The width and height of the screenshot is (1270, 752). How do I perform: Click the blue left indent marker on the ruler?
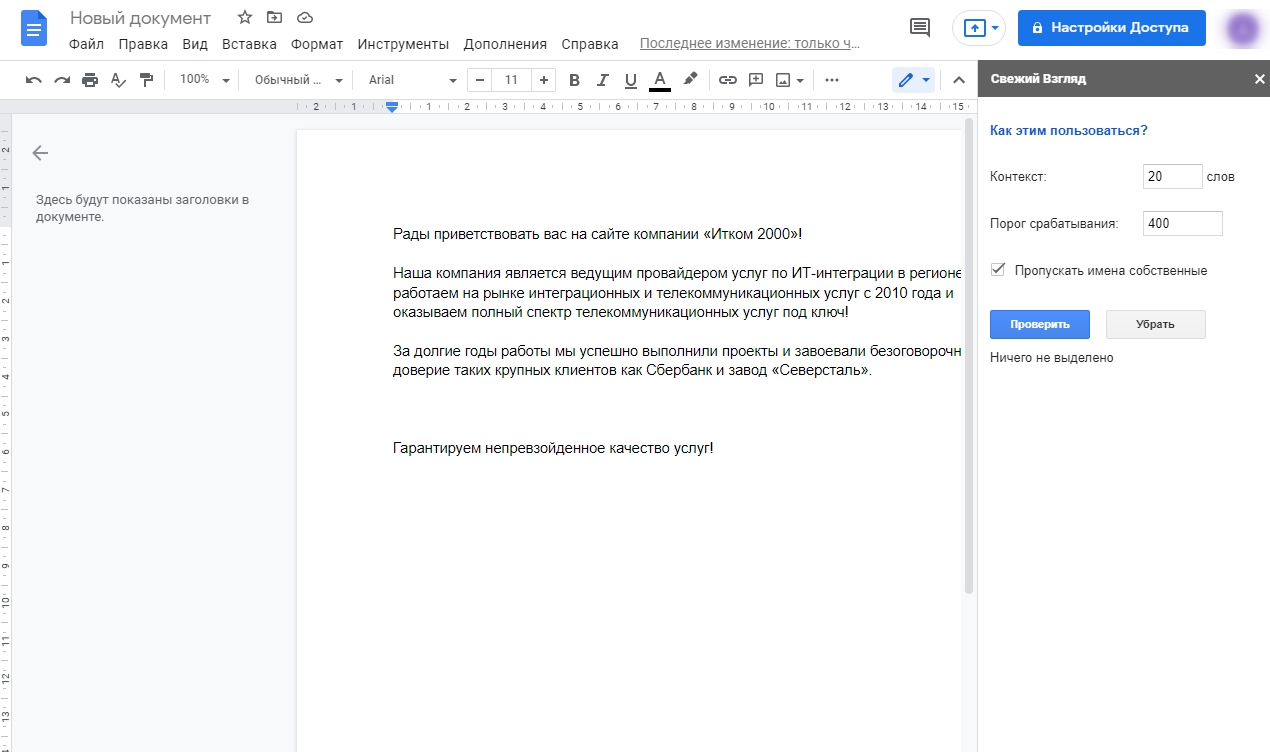coord(392,107)
